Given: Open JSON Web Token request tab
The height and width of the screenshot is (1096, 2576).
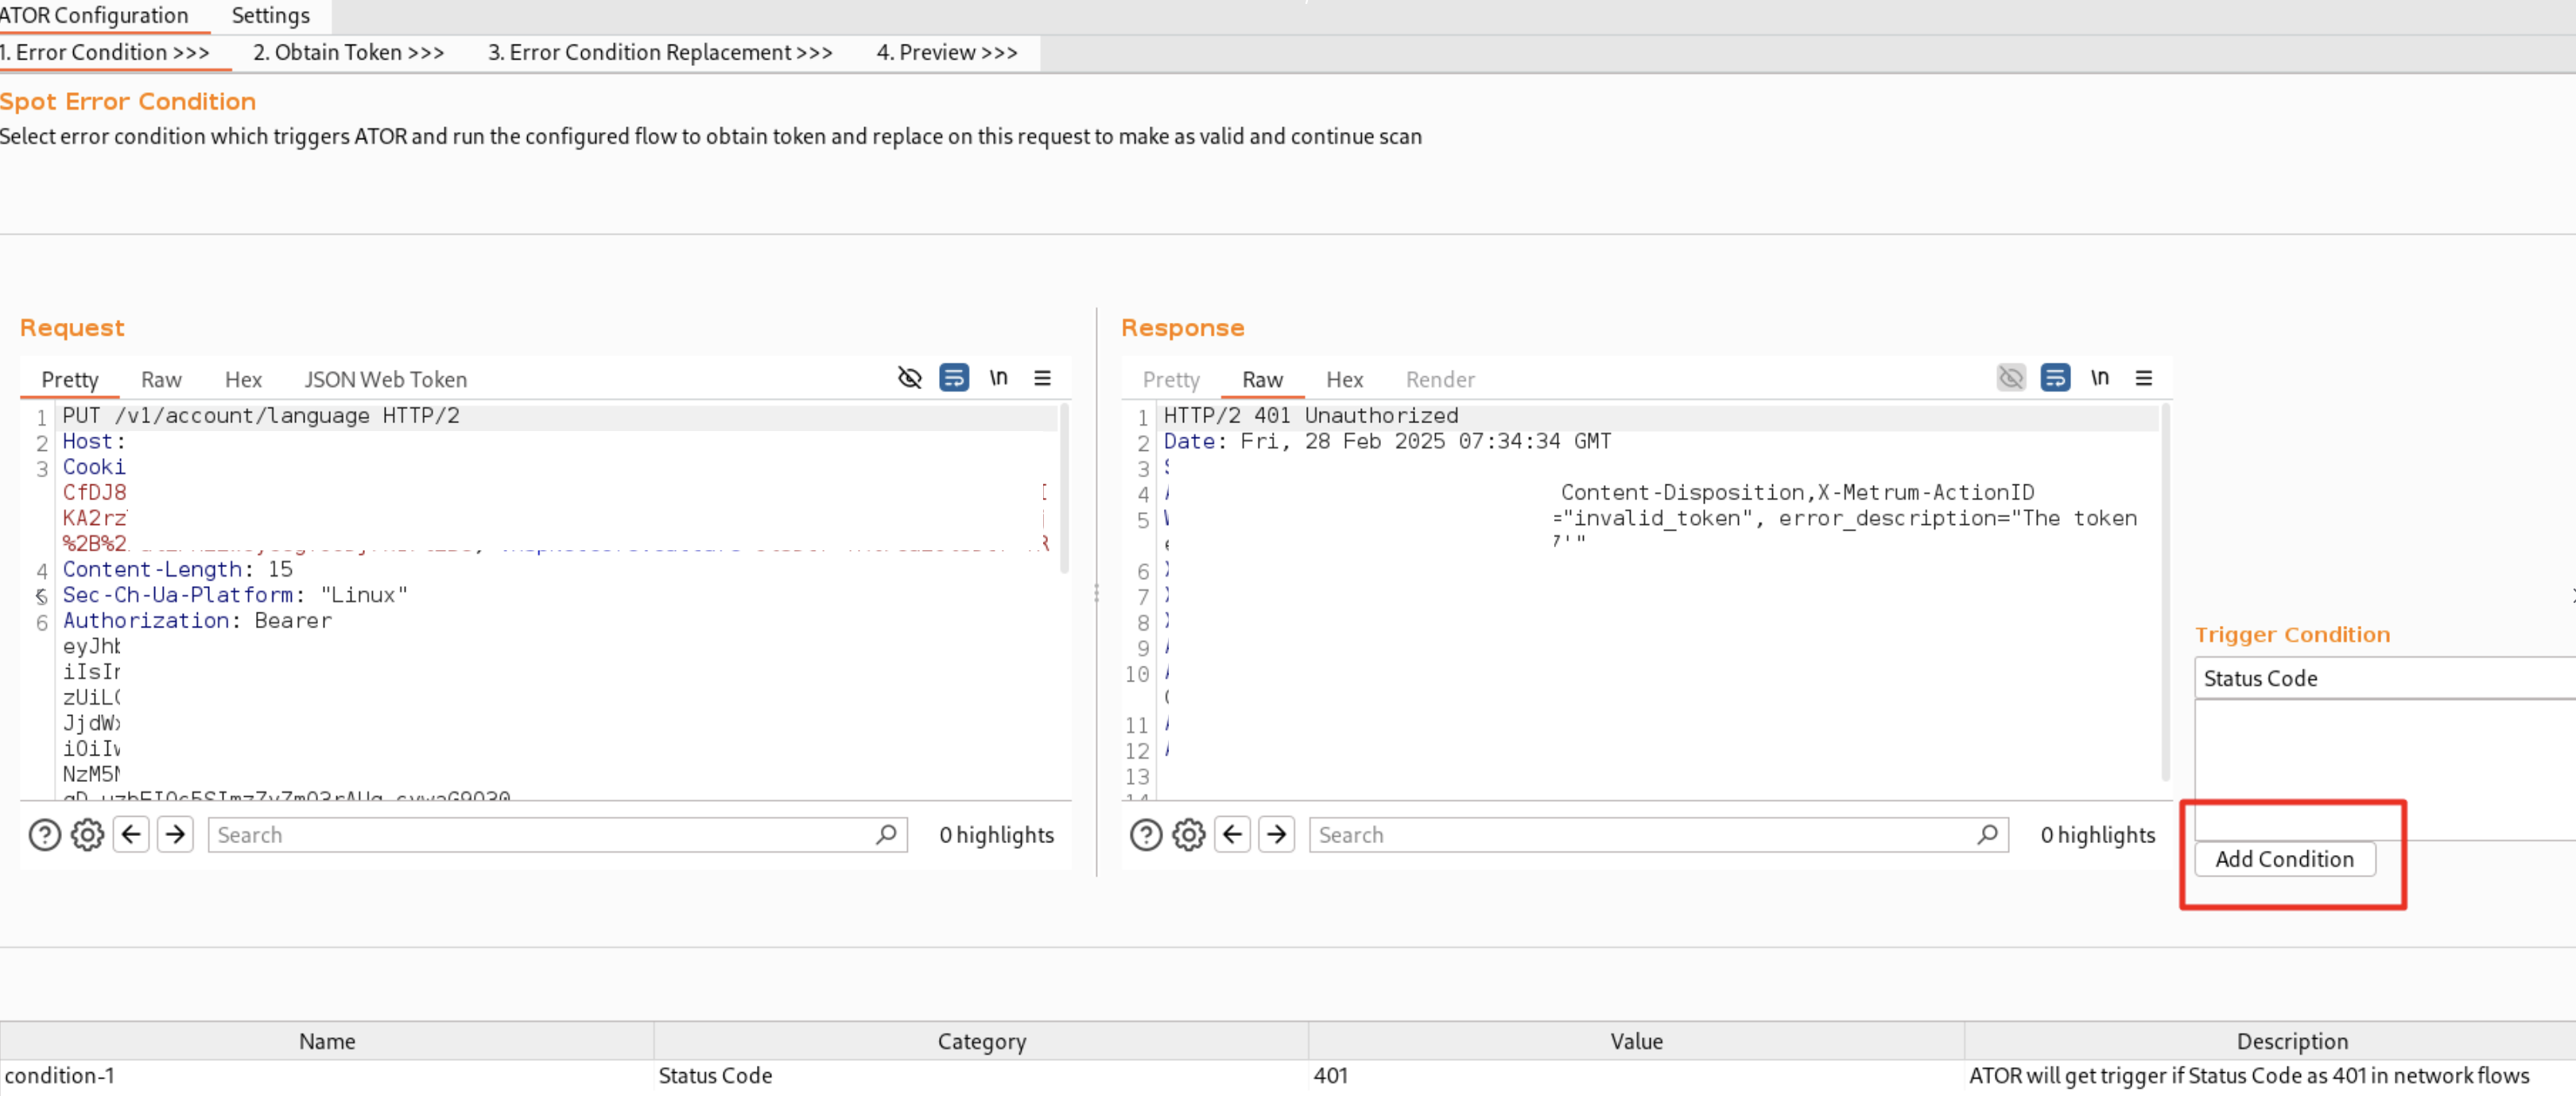Looking at the screenshot, I should (385, 380).
